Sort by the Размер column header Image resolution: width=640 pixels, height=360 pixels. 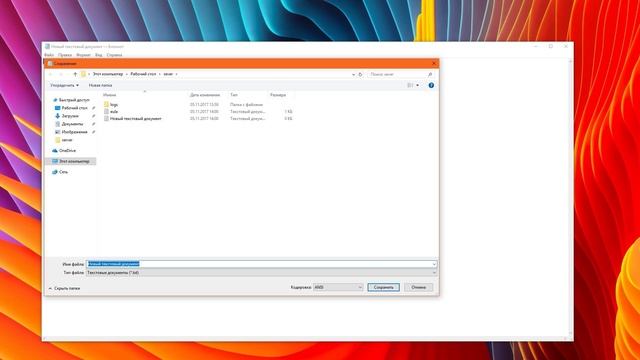pyautogui.click(x=278, y=95)
